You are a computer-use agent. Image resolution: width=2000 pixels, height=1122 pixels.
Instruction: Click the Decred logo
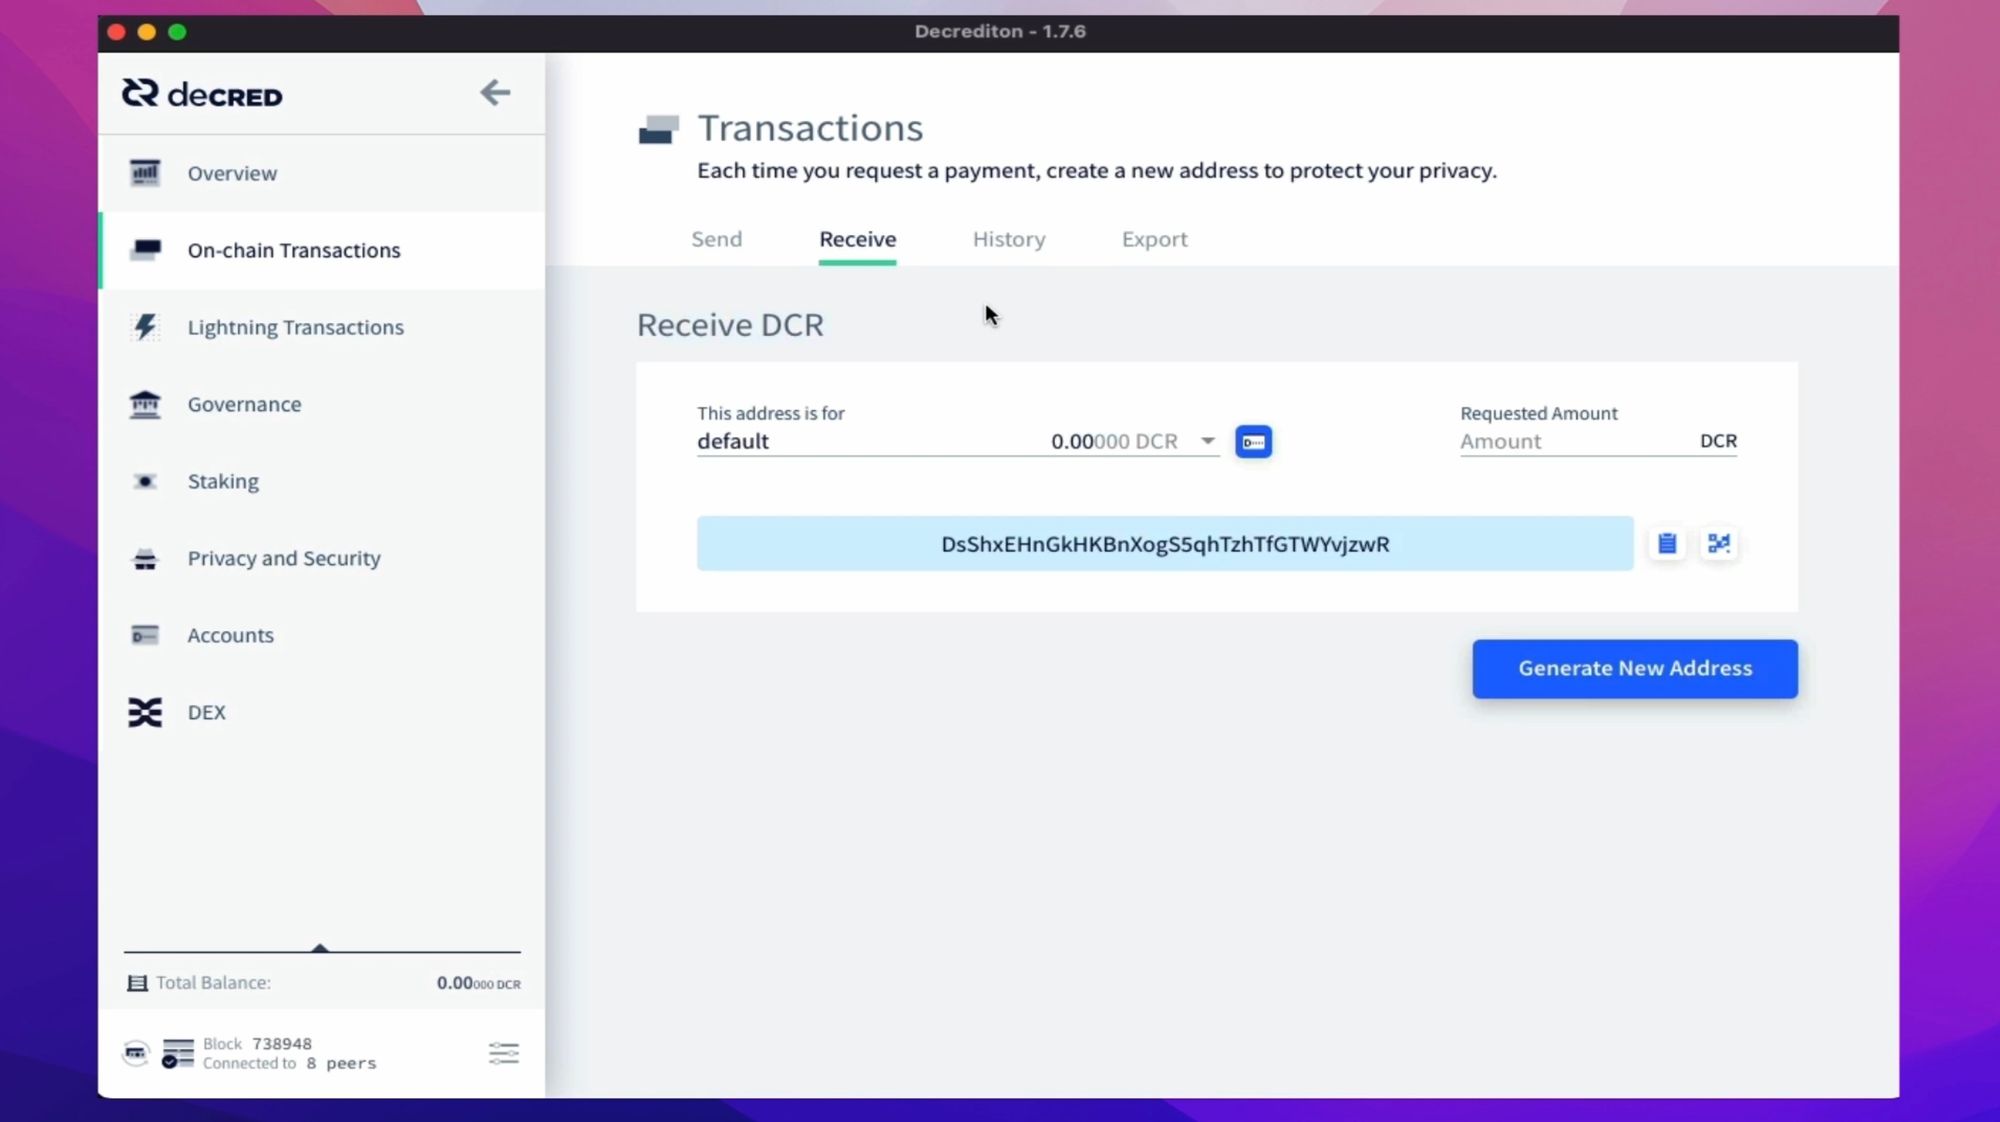point(202,94)
